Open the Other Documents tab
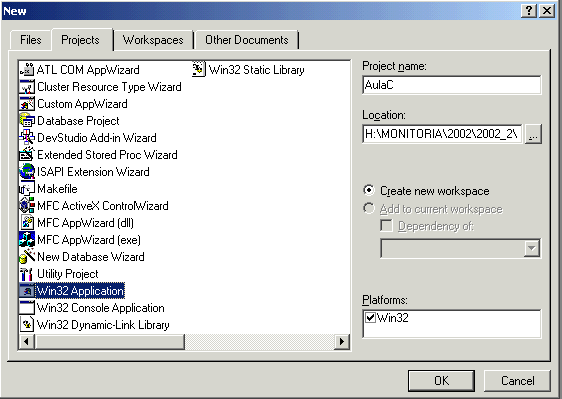Image resolution: width=562 pixels, height=399 pixels. pyautogui.click(x=247, y=40)
